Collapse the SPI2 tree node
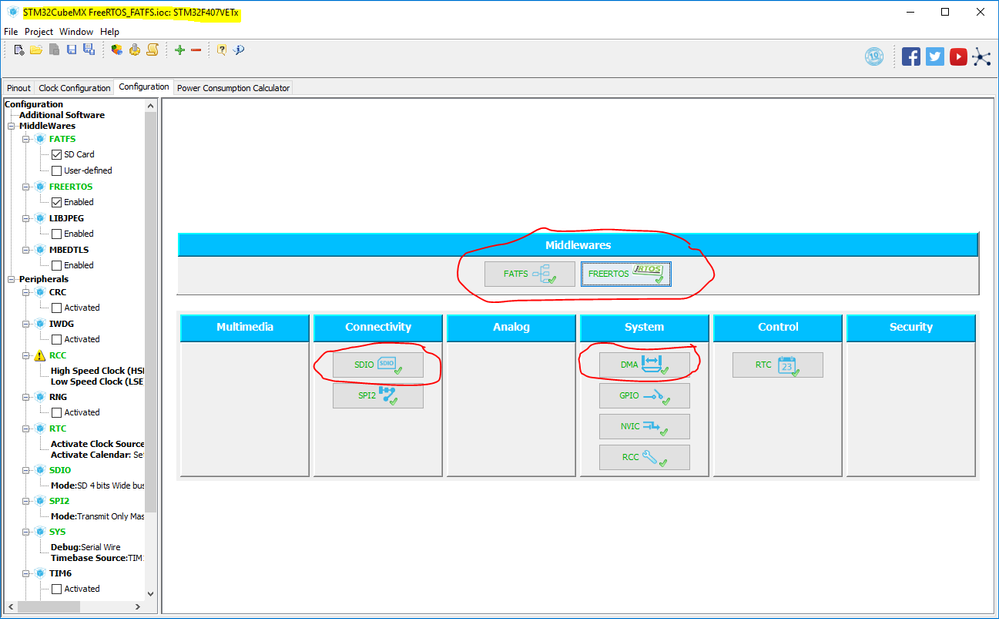 click(26, 501)
